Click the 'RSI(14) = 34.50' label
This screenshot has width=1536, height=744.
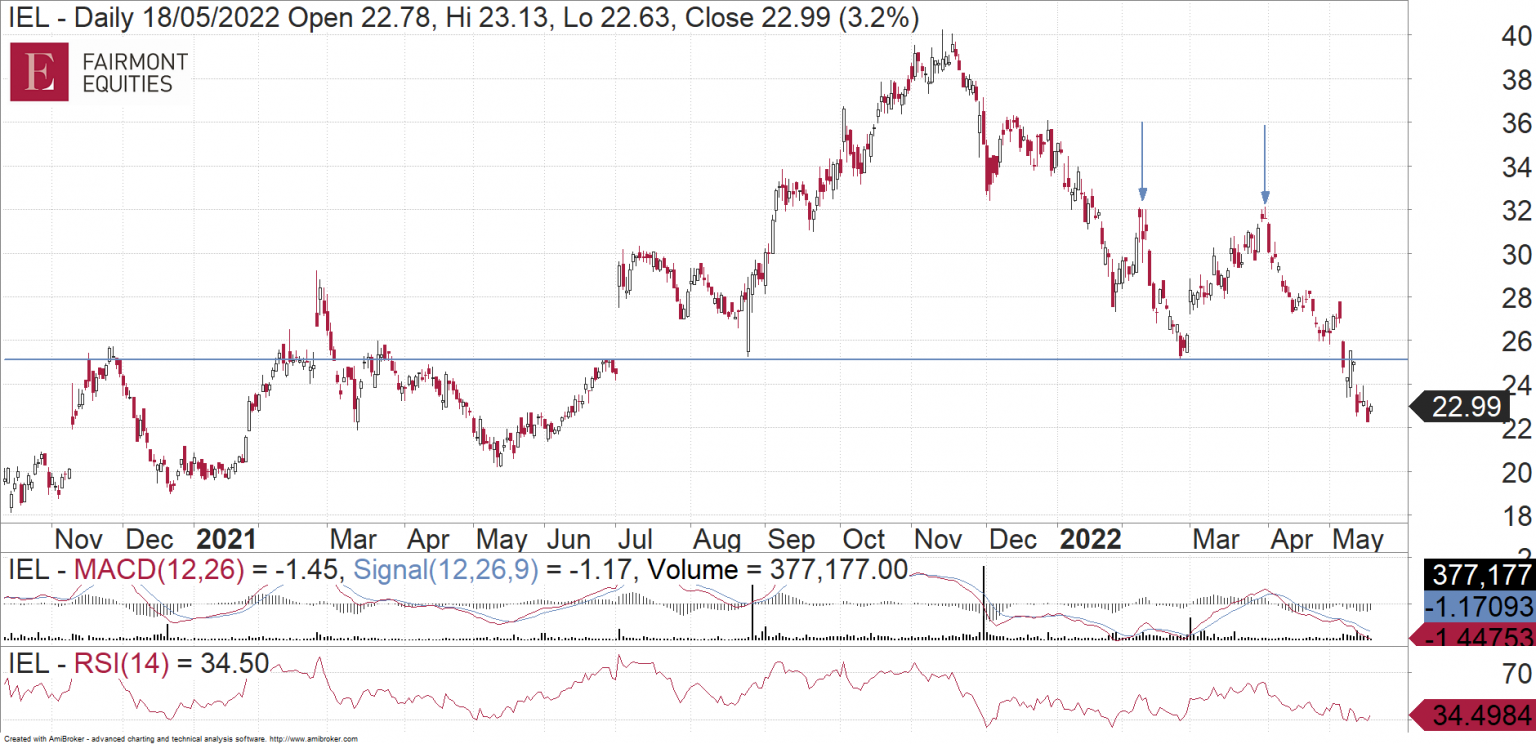137,663
